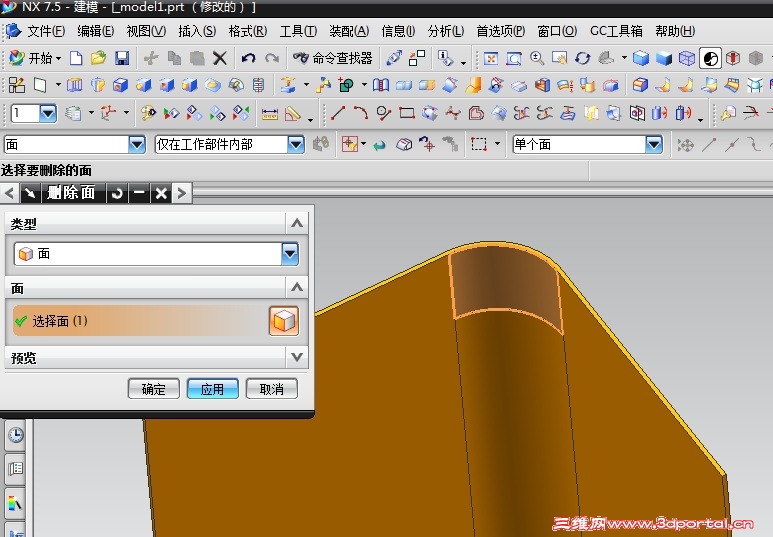773x537 pixels.
Task: Open the 窗口(O) menu
Action: (x=557, y=31)
